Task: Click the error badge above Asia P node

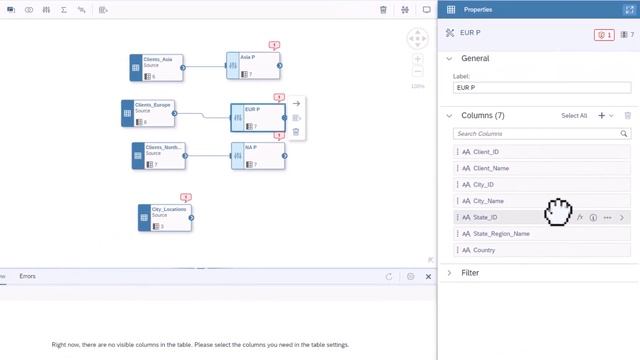Action: [274, 45]
